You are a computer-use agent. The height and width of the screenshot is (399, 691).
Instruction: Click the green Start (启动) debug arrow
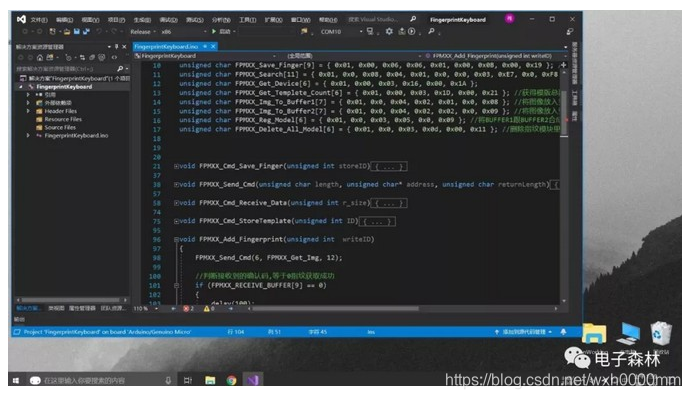pos(214,32)
